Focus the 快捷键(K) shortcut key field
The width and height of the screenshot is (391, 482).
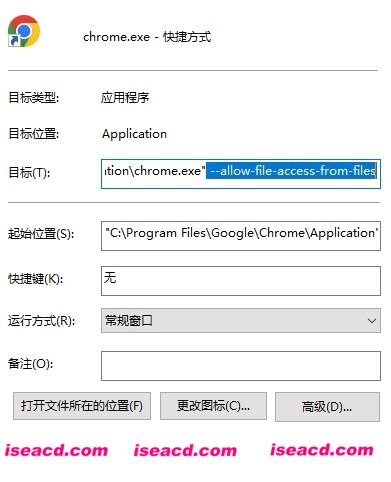[x=241, y=281]
